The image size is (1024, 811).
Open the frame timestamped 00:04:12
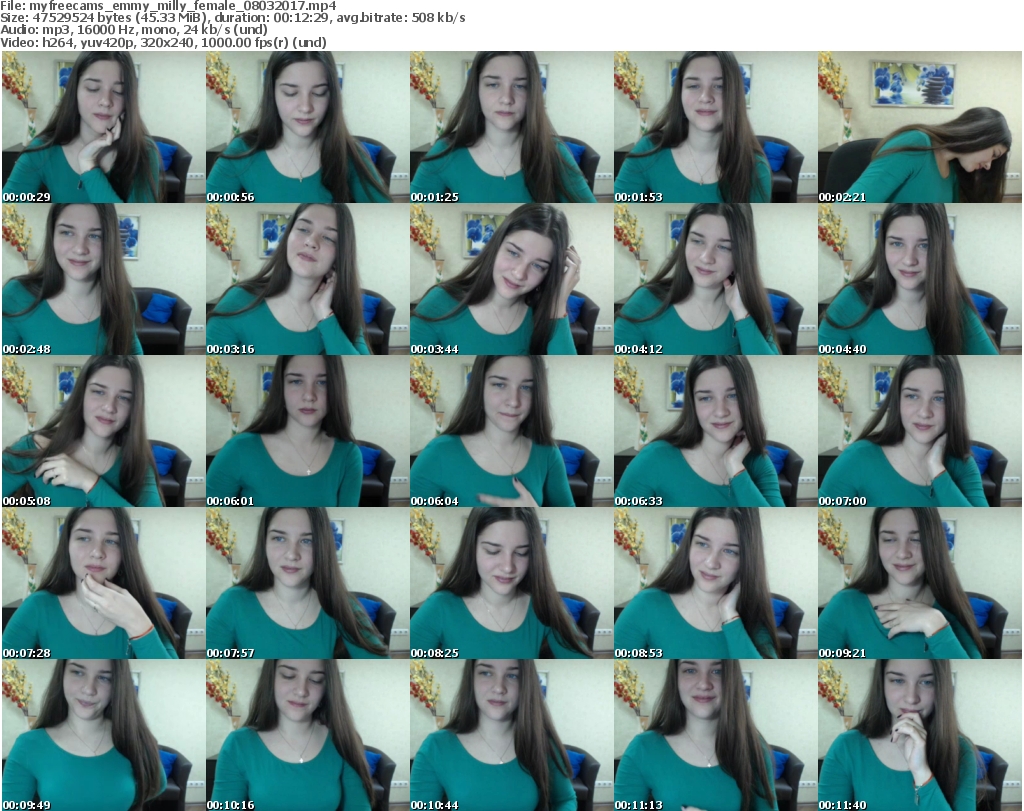(x=715, y=279)
